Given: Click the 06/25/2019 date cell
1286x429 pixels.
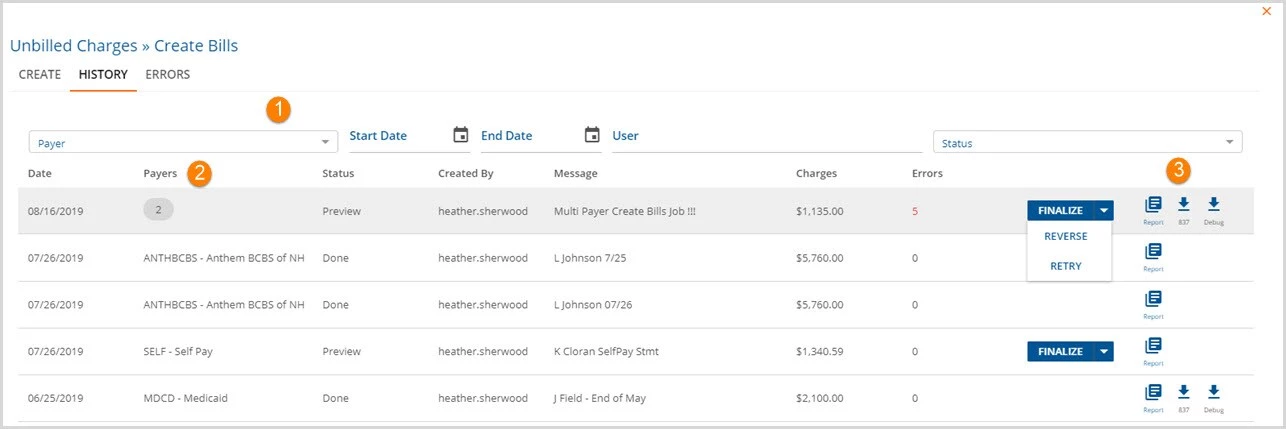Looking at the screenshot, I should point(55,398).
